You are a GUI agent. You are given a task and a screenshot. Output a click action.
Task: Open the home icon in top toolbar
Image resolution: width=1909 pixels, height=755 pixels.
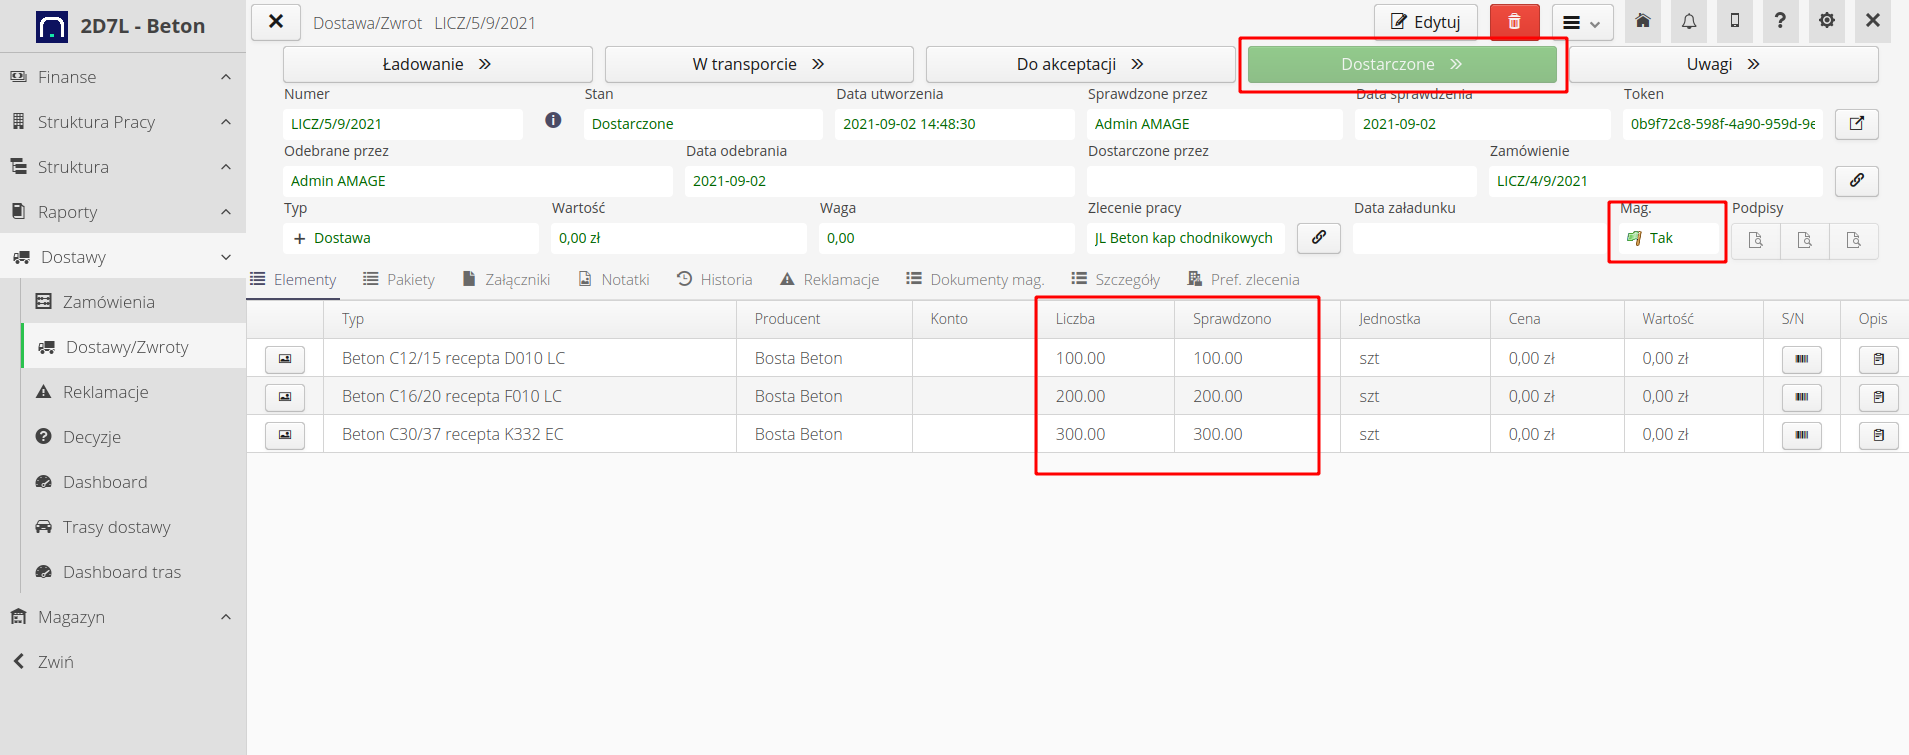[x=1643, y=21]
